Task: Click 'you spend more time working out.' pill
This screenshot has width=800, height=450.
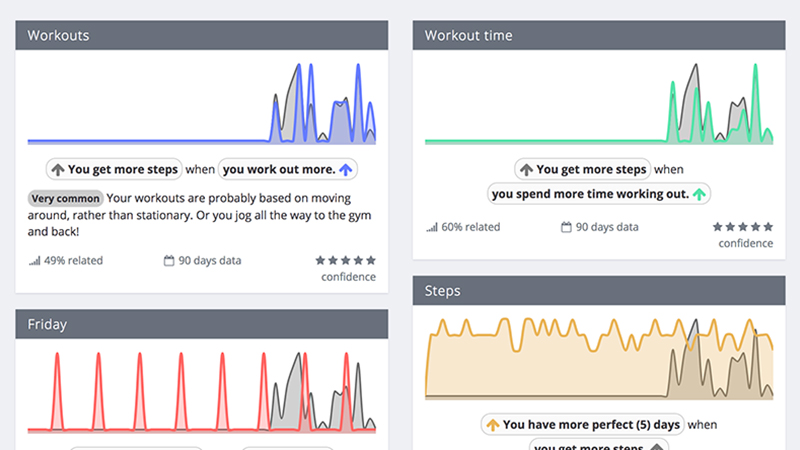Action: pos(599,194)
